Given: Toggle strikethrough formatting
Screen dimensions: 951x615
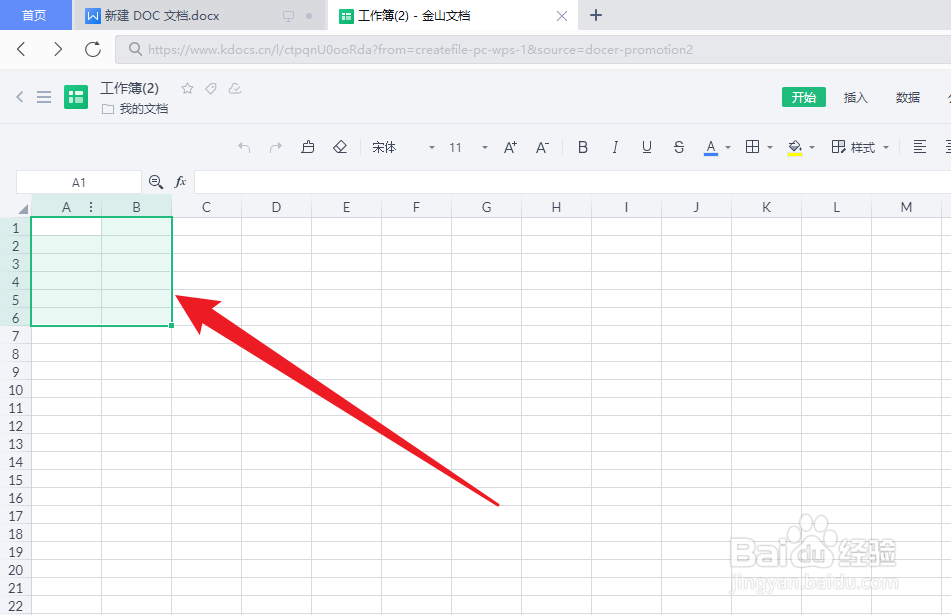Looking at the screenshot, I should pos(679,147).
